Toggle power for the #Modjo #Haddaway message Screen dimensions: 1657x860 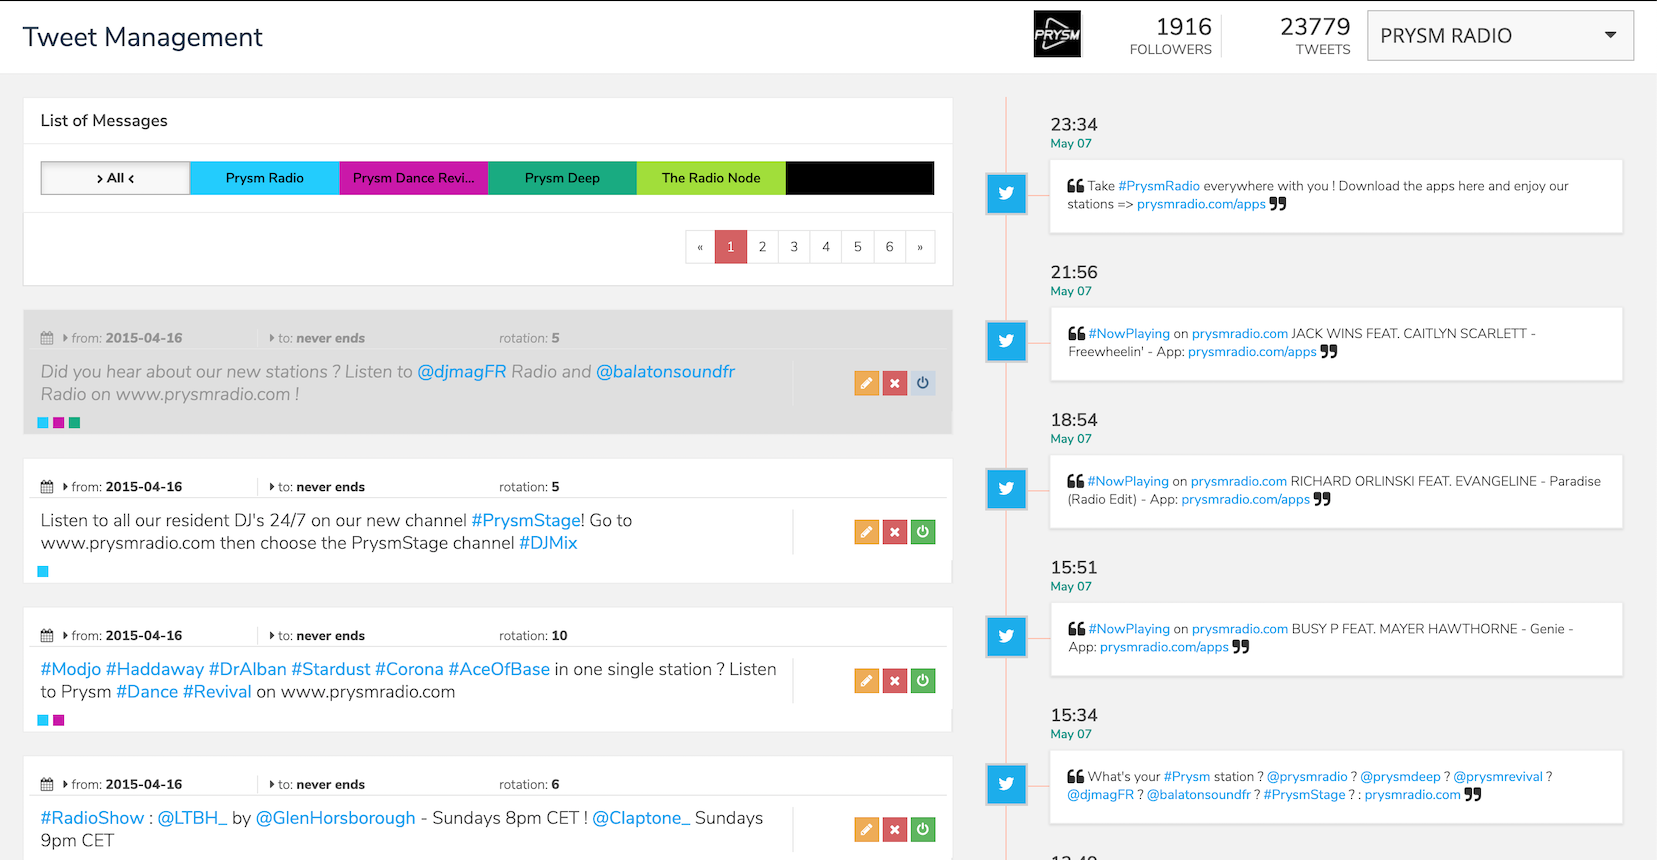click(923, 681)
